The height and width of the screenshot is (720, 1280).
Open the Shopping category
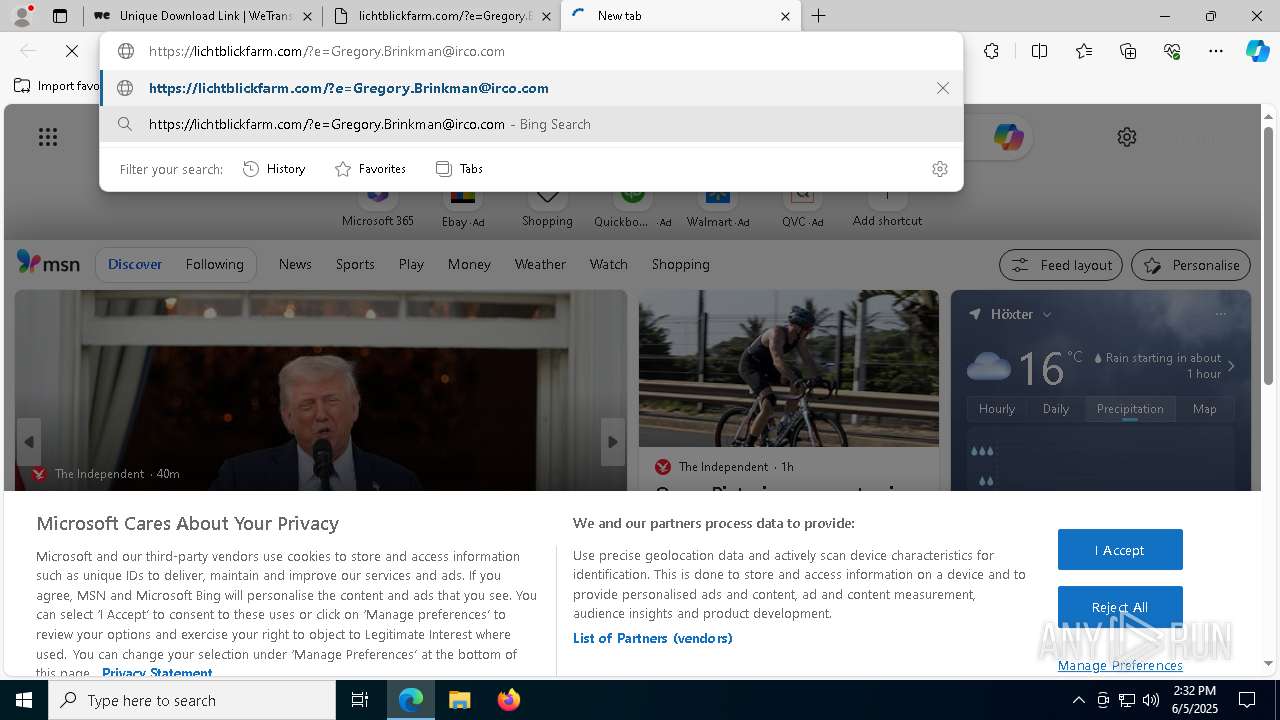680,264
